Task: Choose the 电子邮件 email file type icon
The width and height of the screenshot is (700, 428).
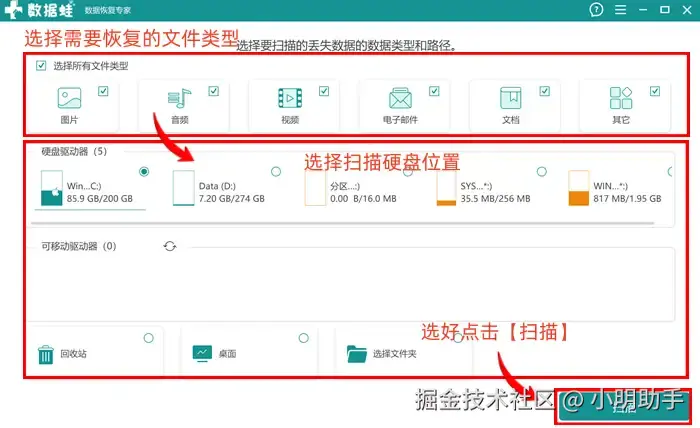Action: point(400,98)
